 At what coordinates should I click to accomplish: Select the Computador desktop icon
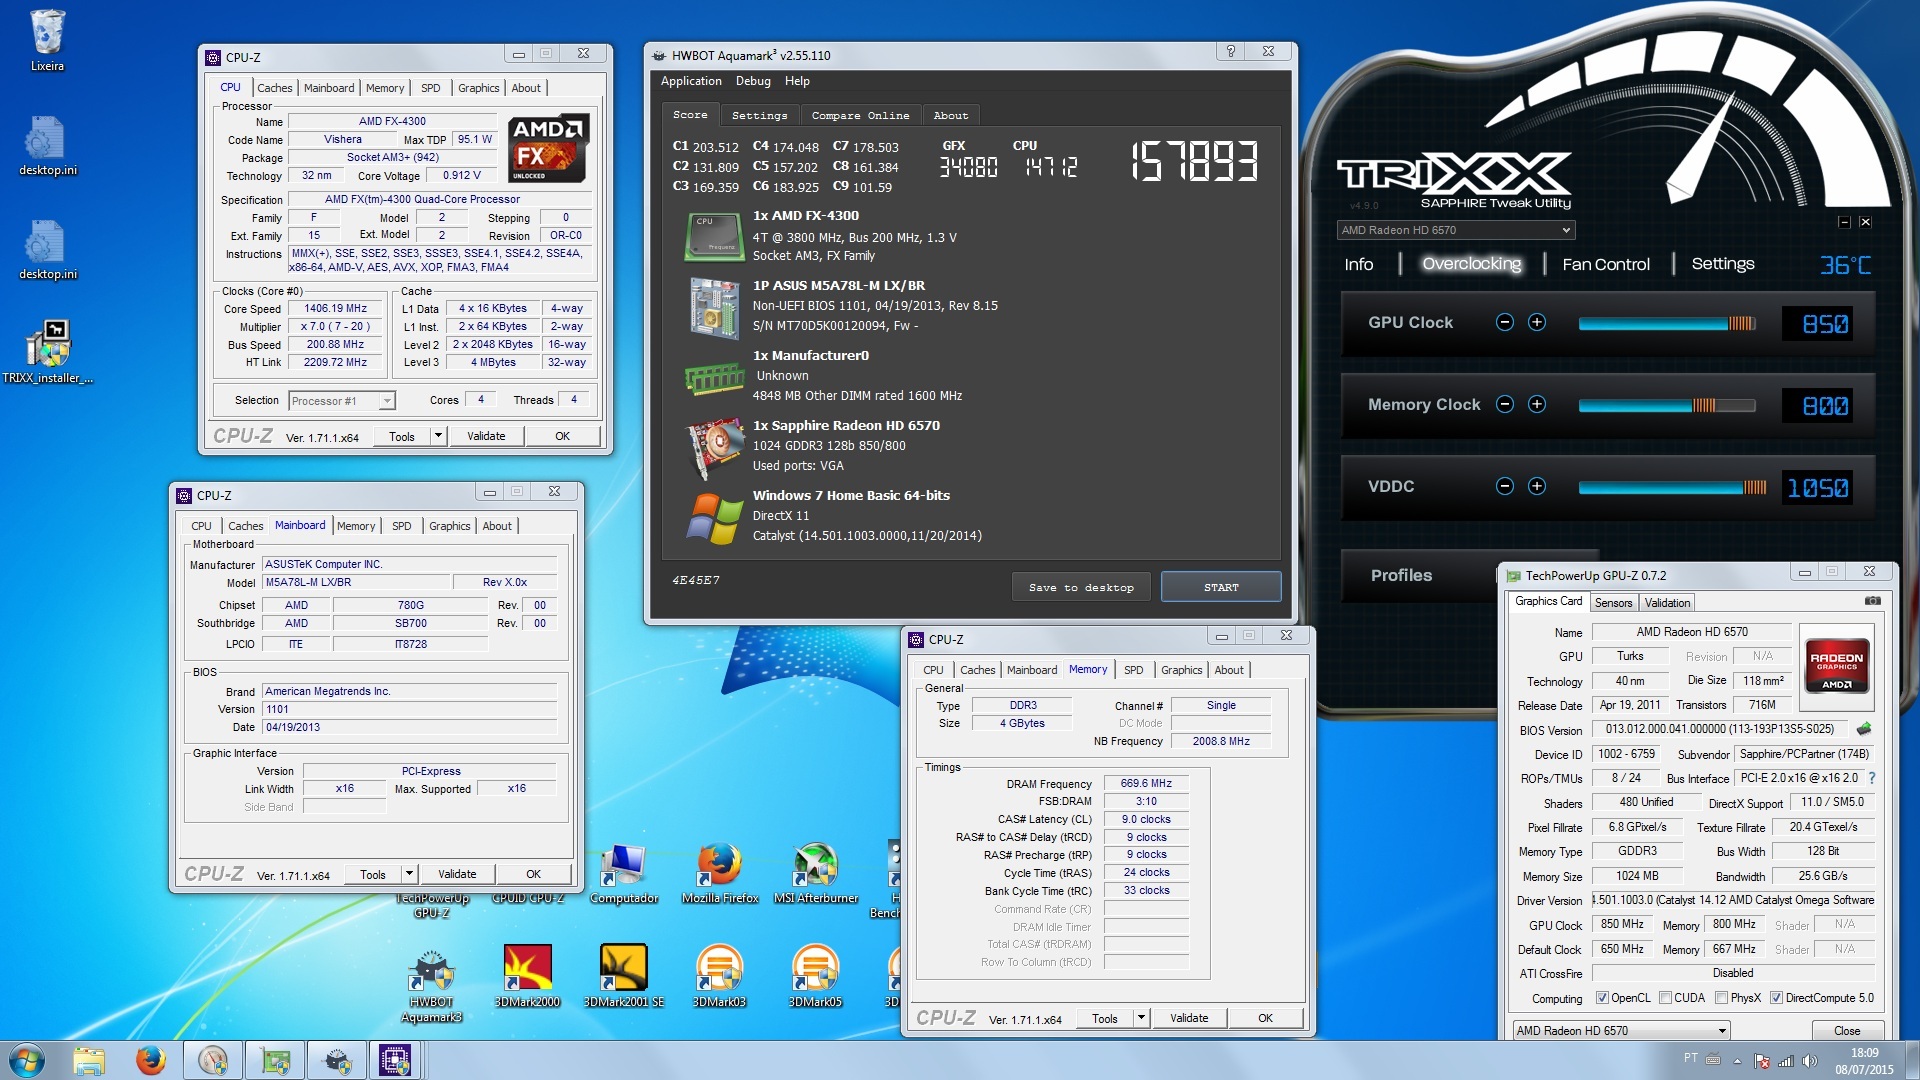coord(624,874)
